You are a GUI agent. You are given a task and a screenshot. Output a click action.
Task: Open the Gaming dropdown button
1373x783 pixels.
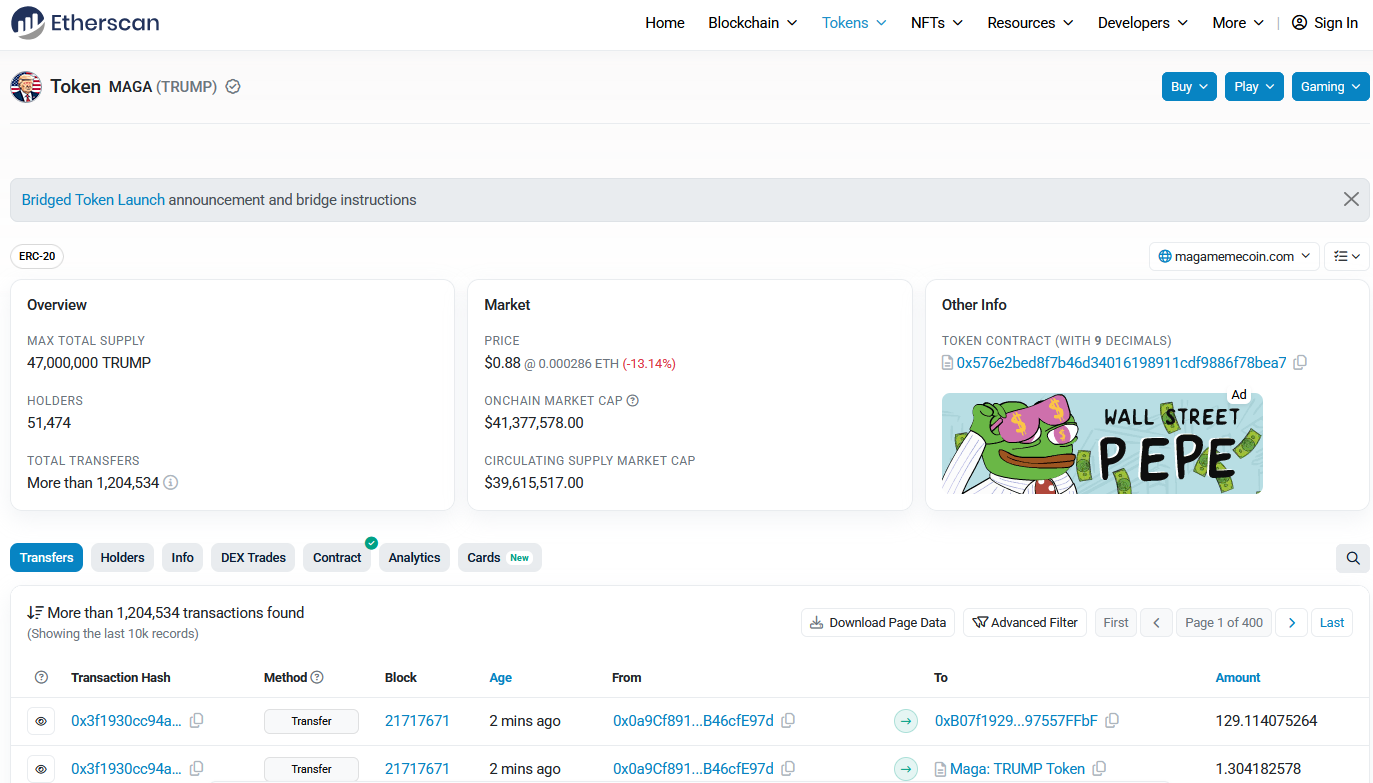pos(1330,87)
